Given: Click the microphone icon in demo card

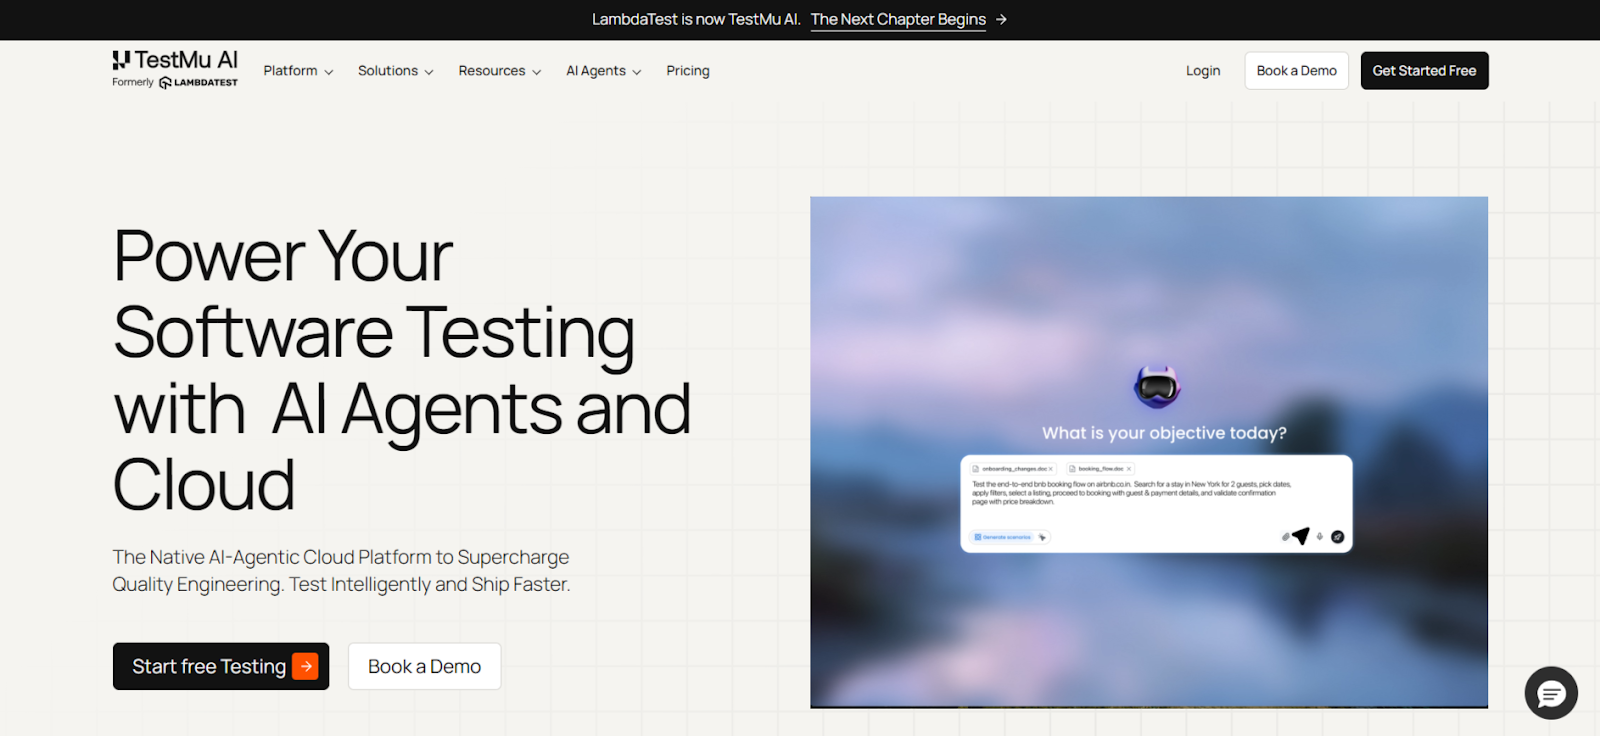Looking at the screenshot, I should (1319, 536).
